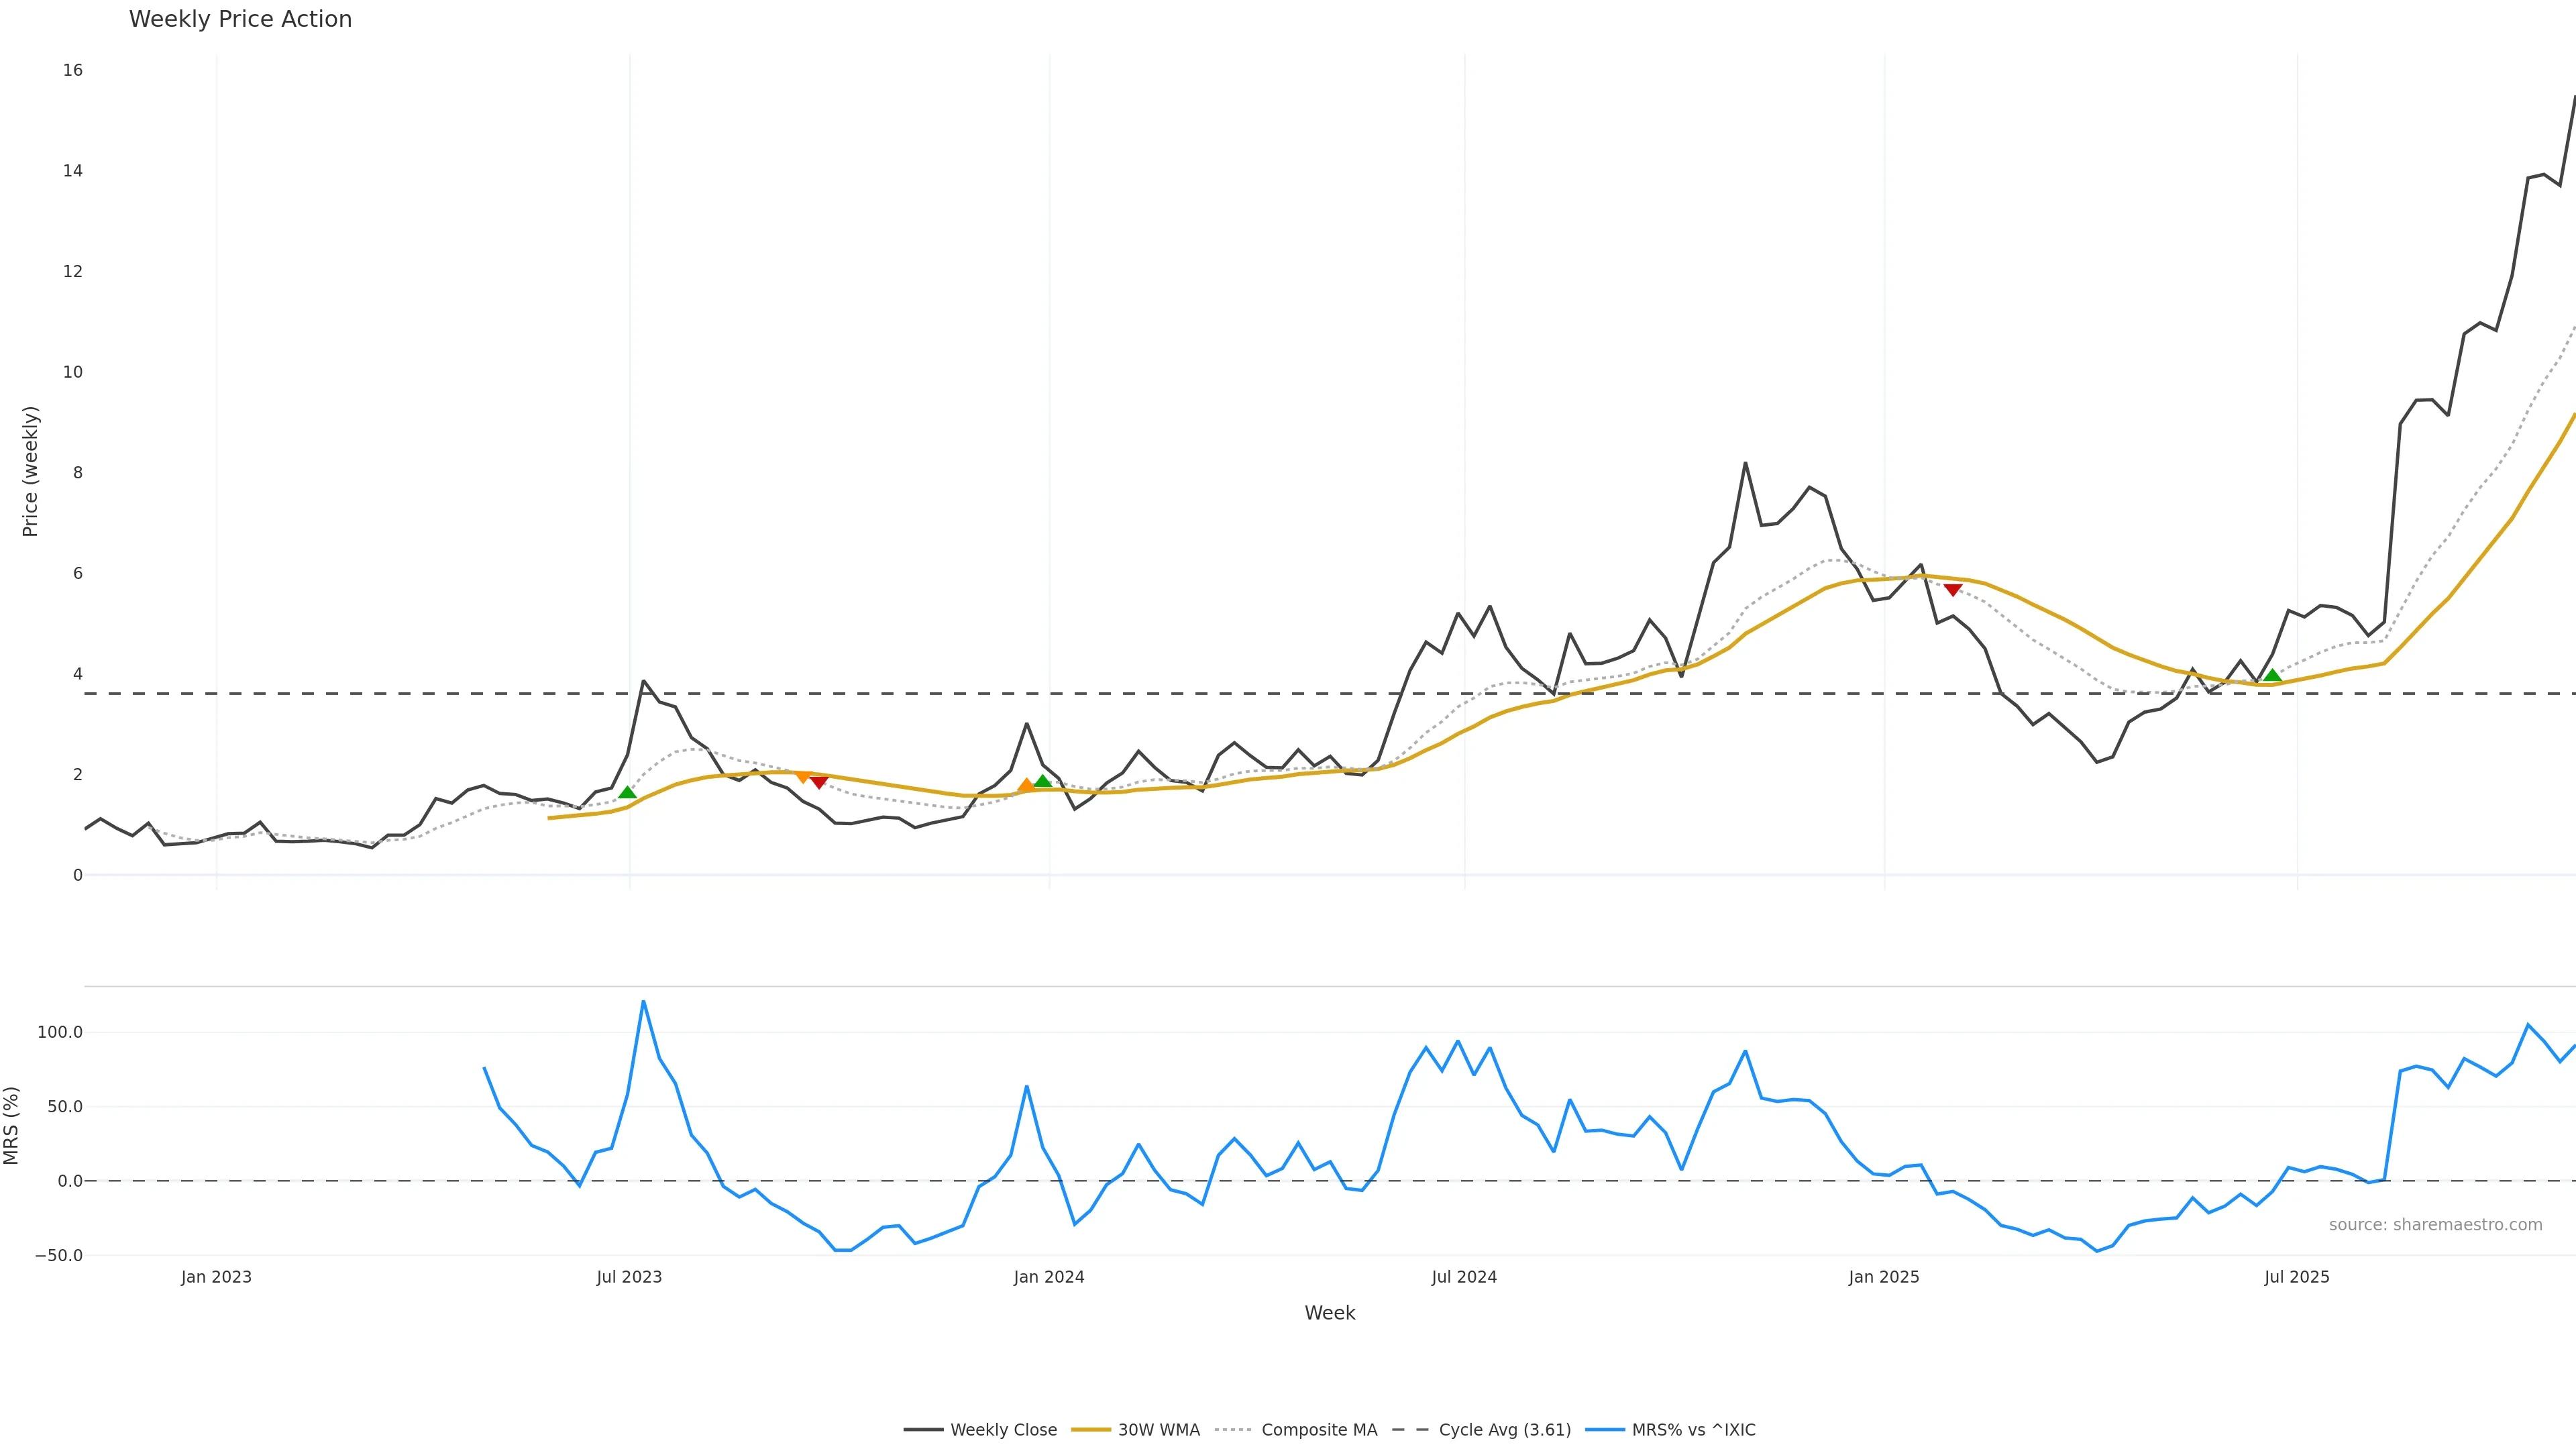The image size is (2576, 1449).
Task: Click the orange marker beside the 2023 red triangle
Action: point(802,776)
